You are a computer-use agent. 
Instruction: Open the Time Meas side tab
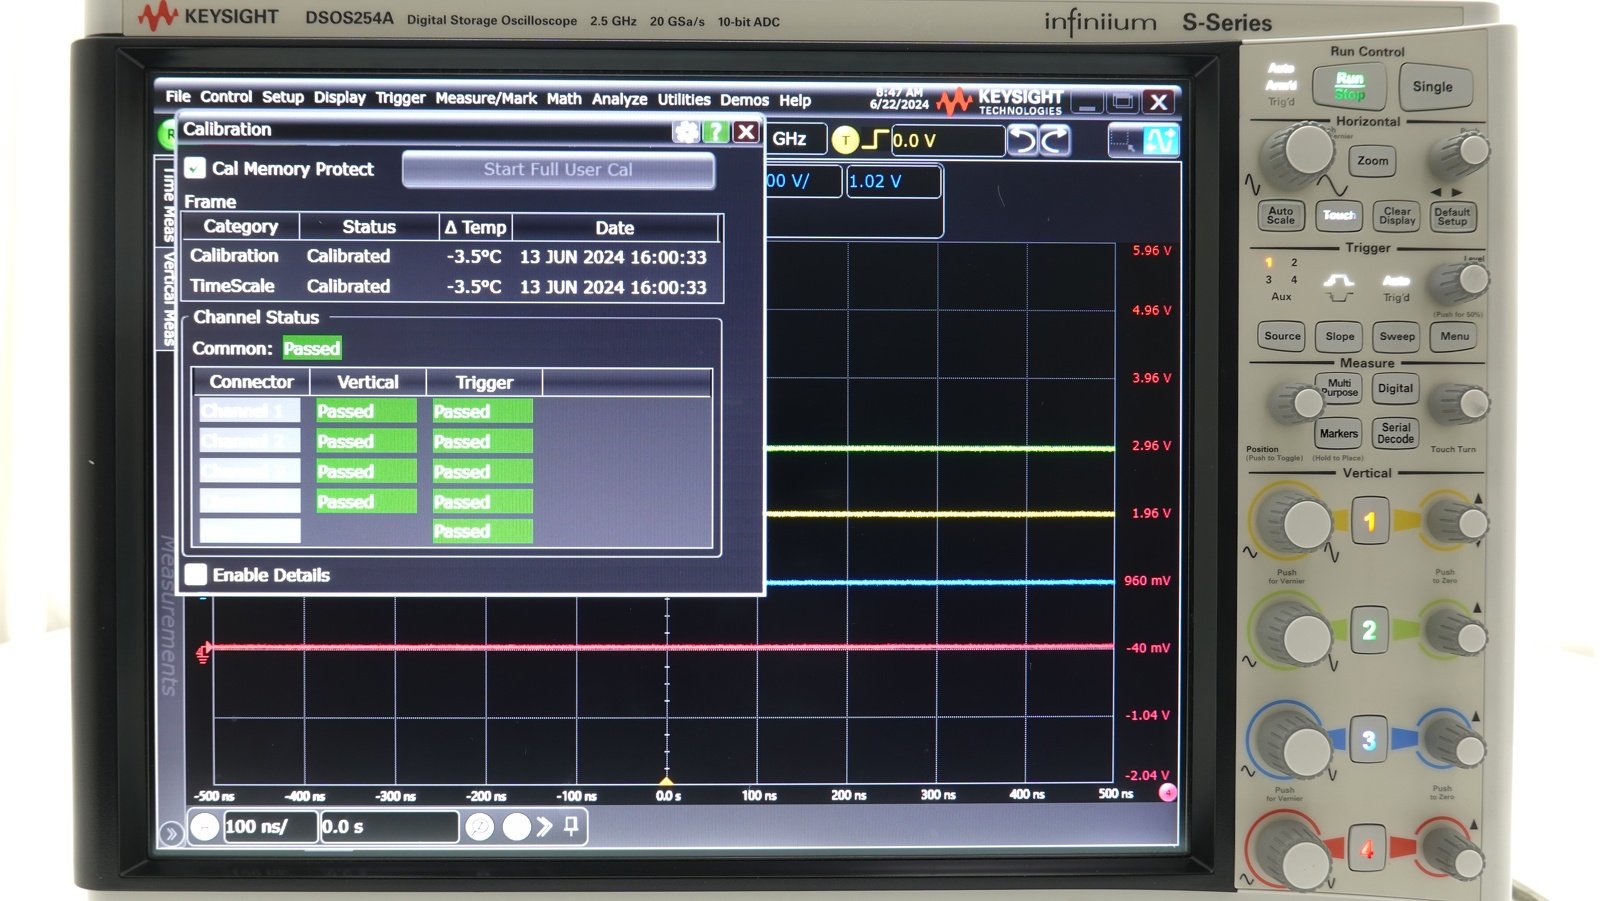(168, 205)
